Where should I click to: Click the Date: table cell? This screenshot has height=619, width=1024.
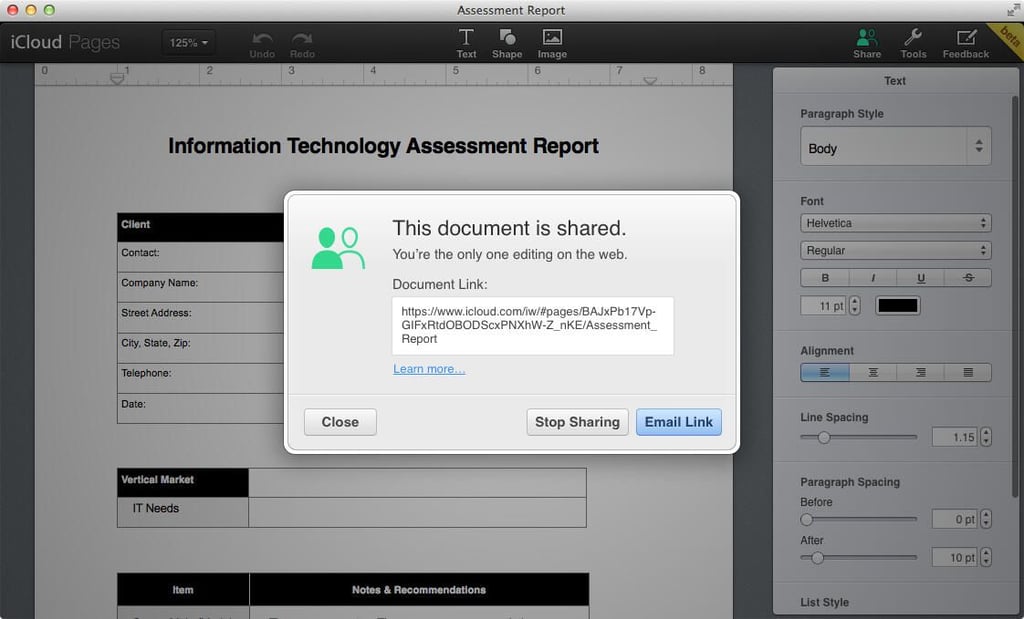coord(200,408)
